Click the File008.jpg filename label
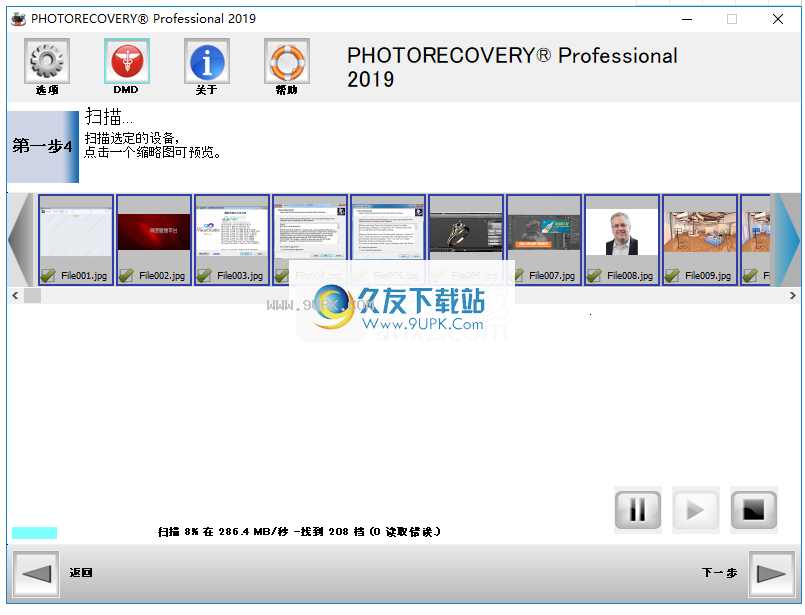The image size is (805, 615). (x=630, y=276)
